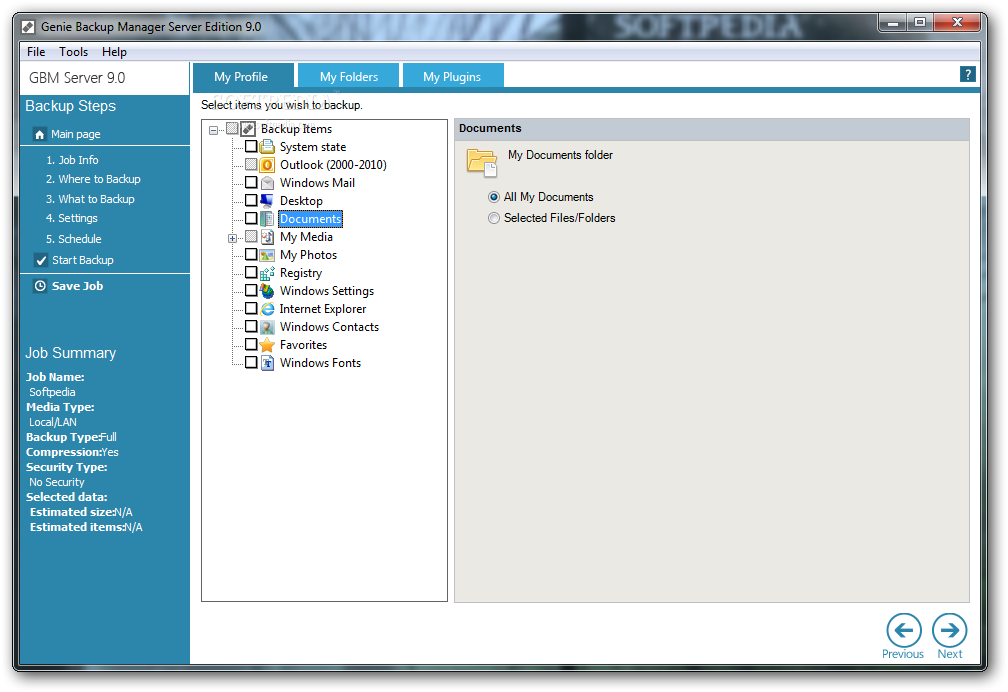Check the Internet Explorer checkbox

[251, 309]
